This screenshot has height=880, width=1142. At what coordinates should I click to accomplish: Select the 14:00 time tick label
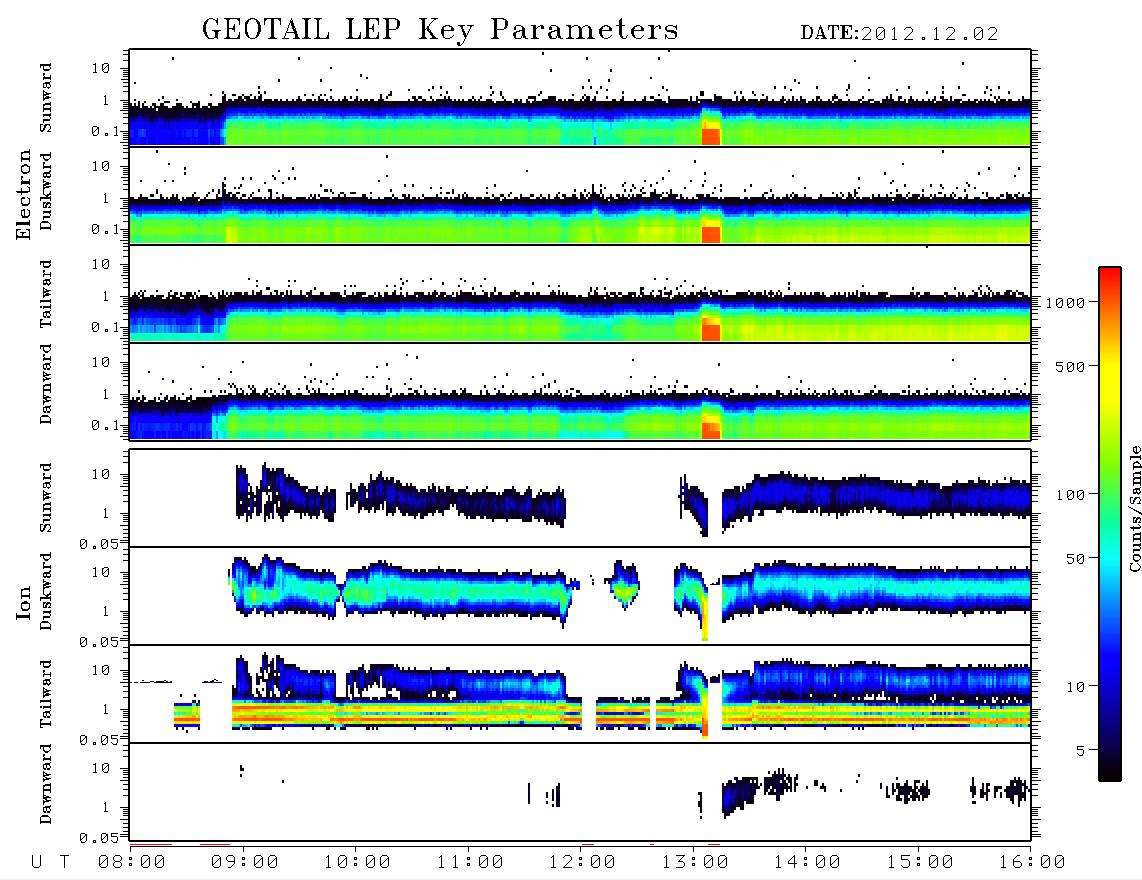click(x=807, y=863)
